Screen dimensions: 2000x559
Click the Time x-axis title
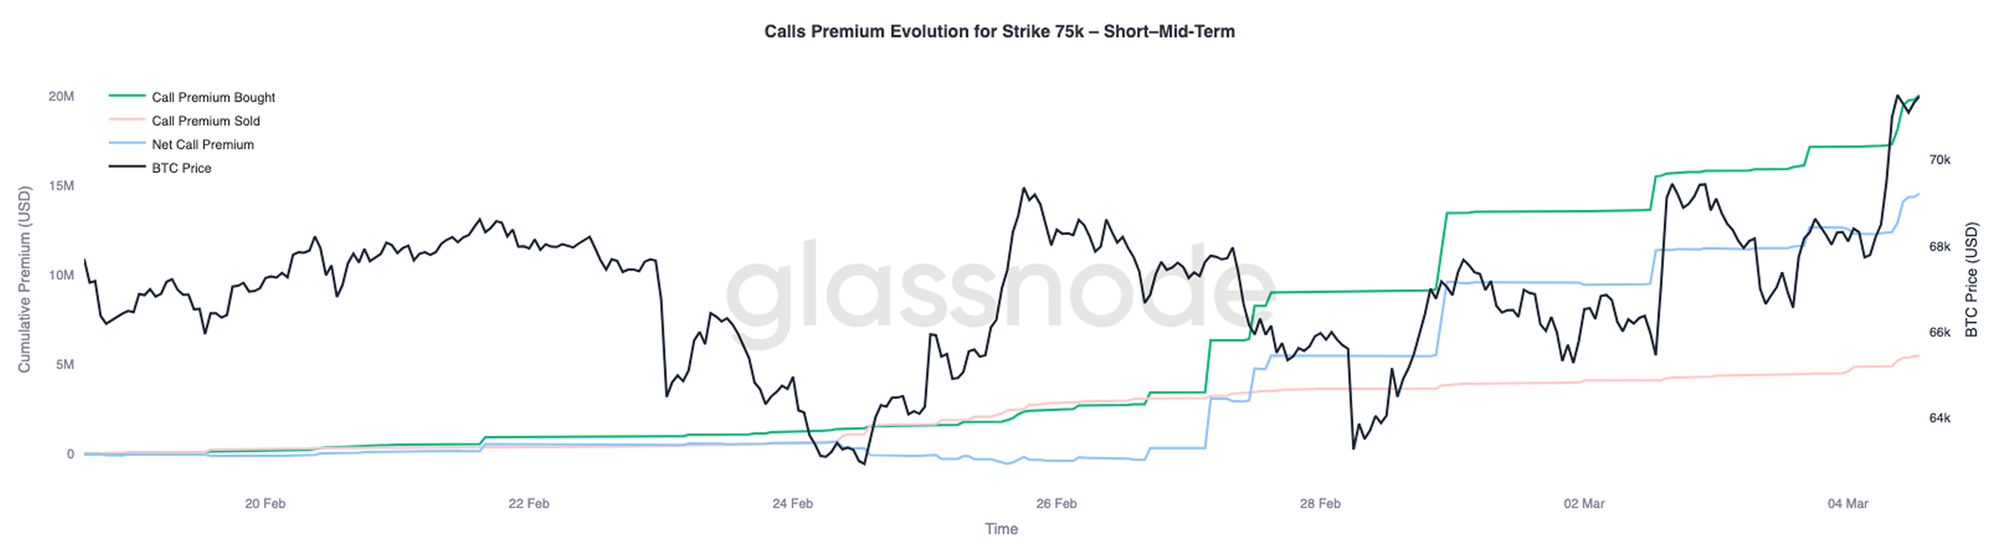1001,529
